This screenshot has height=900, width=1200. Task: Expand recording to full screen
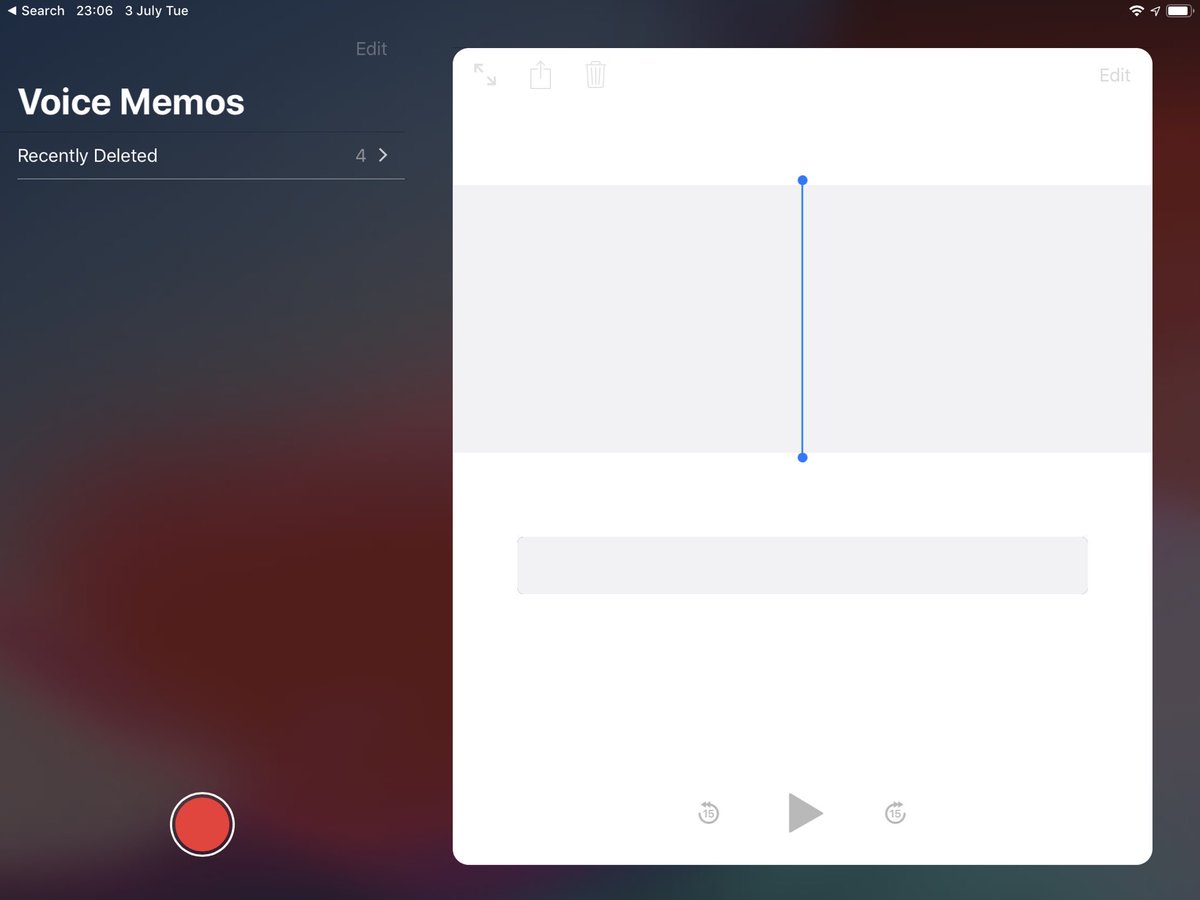(x=485, y=74)
